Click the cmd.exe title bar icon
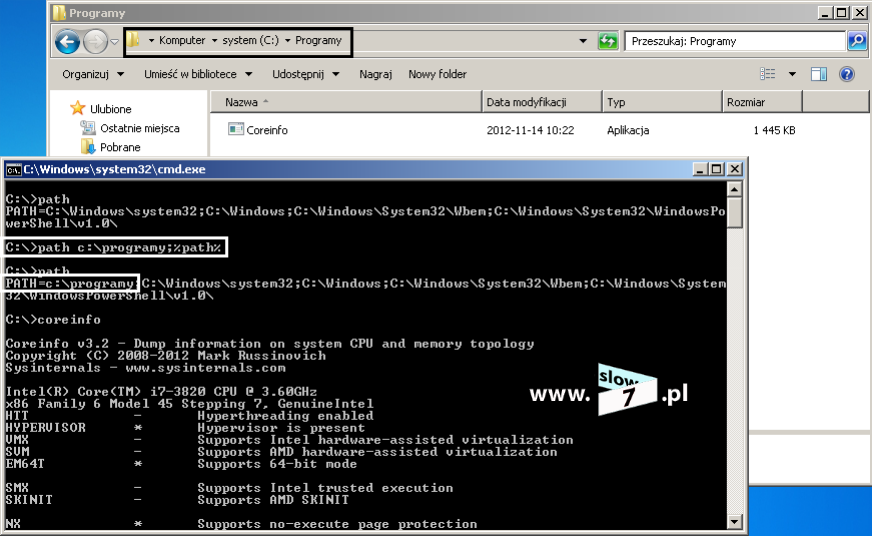Screen dimensions: 872x536 (13, 170)
